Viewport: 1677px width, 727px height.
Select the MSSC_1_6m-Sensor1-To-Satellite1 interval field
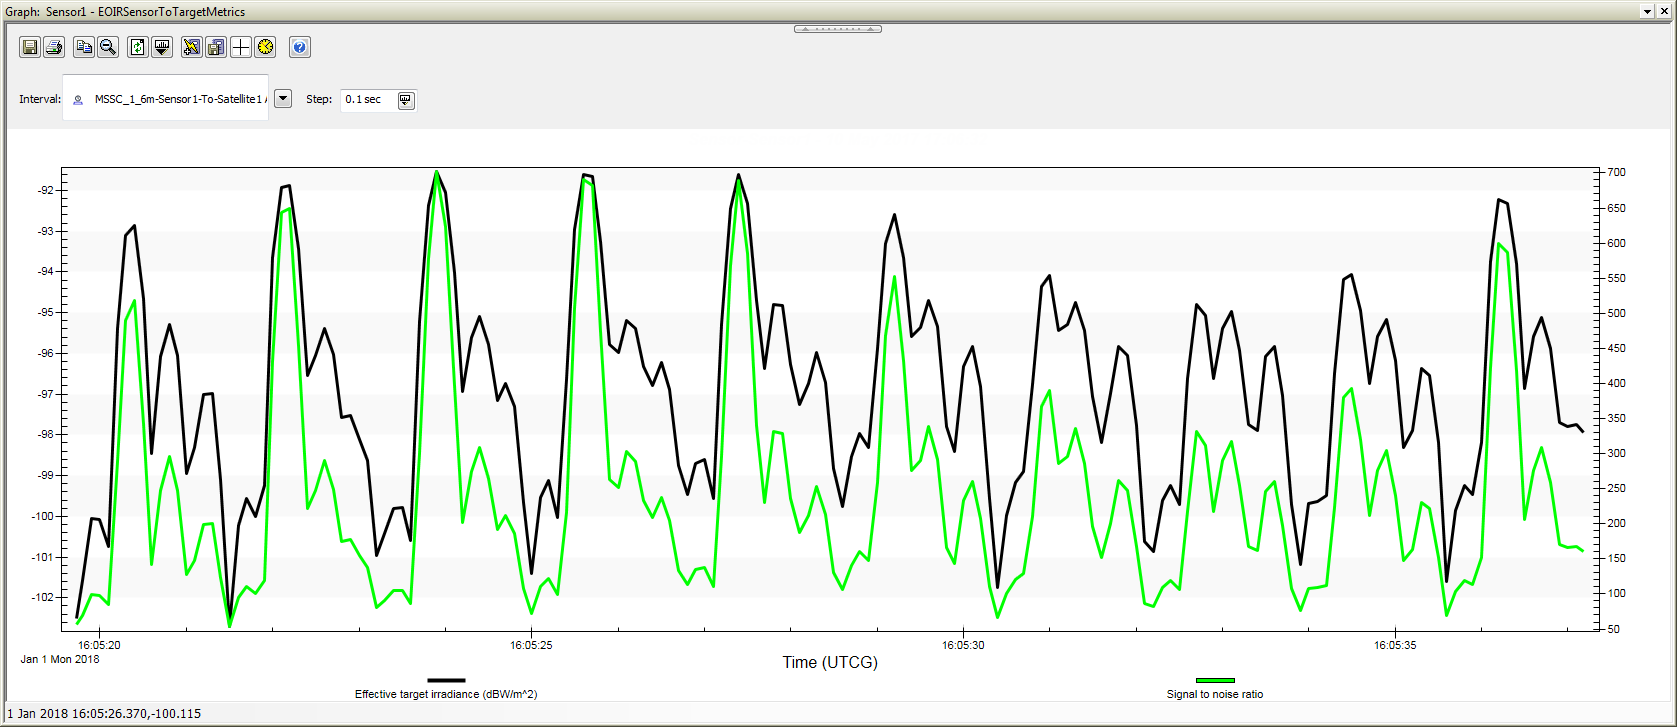click(175, 99)
